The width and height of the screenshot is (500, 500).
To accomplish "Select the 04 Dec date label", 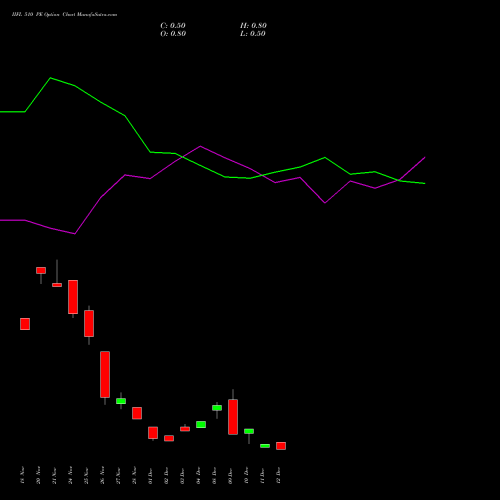I will [x=198, y=475].
